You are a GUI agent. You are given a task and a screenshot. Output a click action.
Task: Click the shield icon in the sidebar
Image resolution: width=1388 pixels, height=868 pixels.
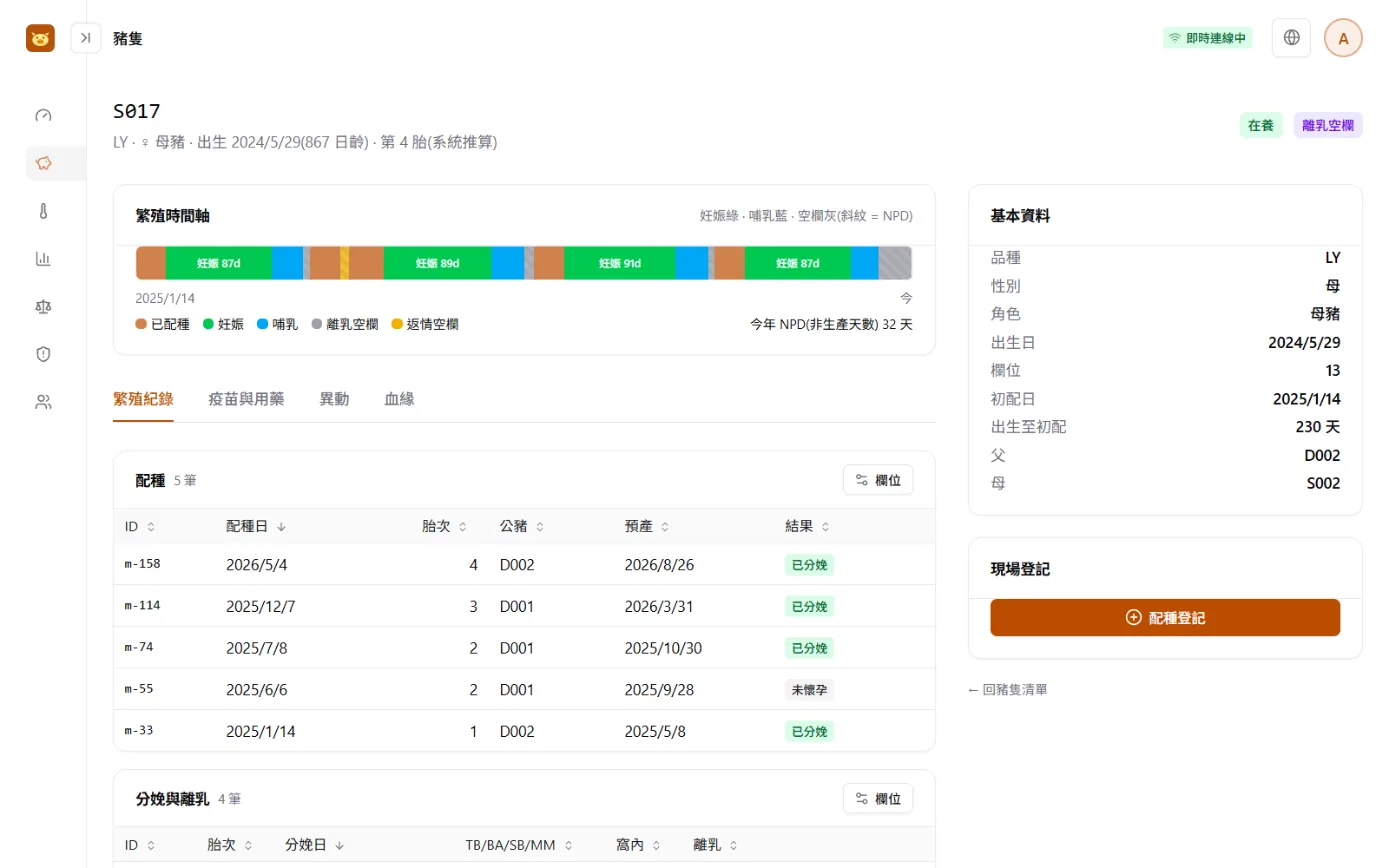[43, 354]
